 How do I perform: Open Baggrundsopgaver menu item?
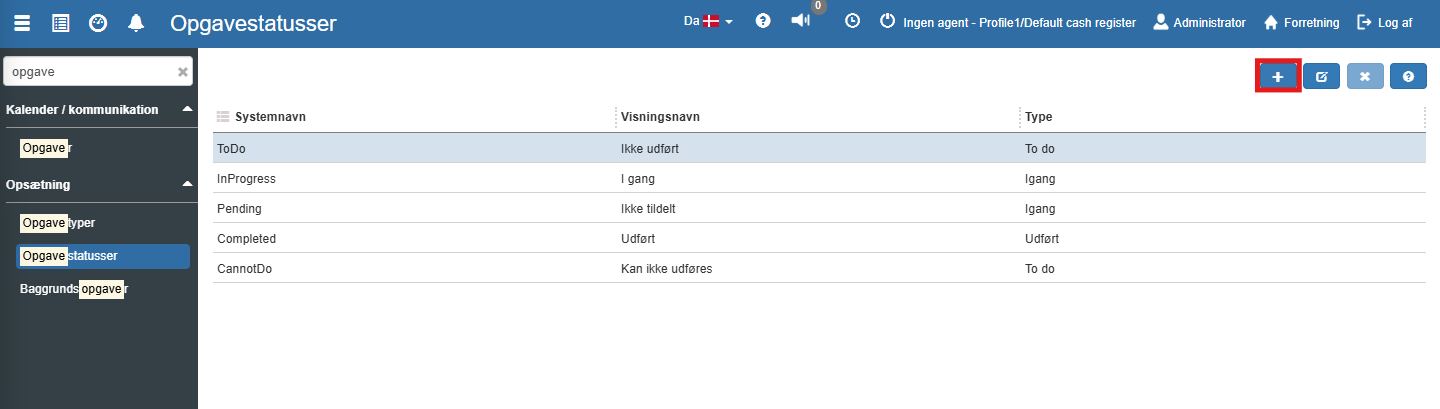74,289
